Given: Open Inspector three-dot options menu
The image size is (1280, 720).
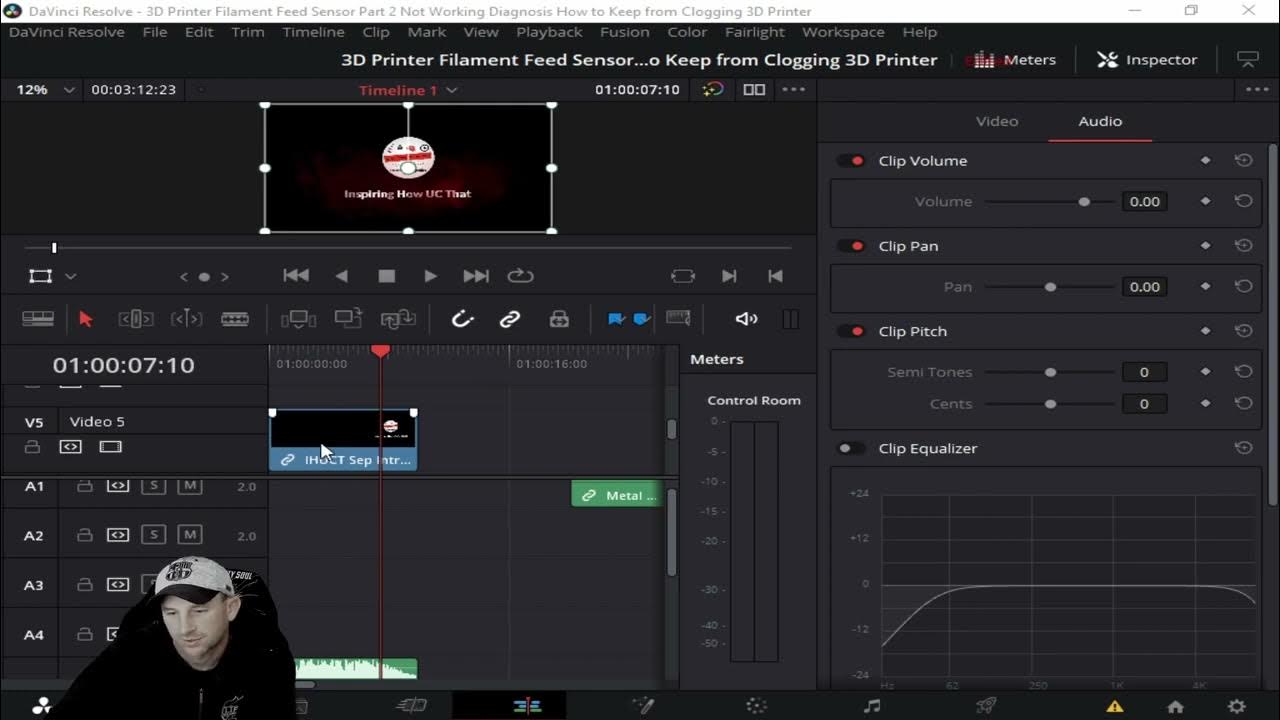Looking at the screenshot, I should tap(1257, 89).
